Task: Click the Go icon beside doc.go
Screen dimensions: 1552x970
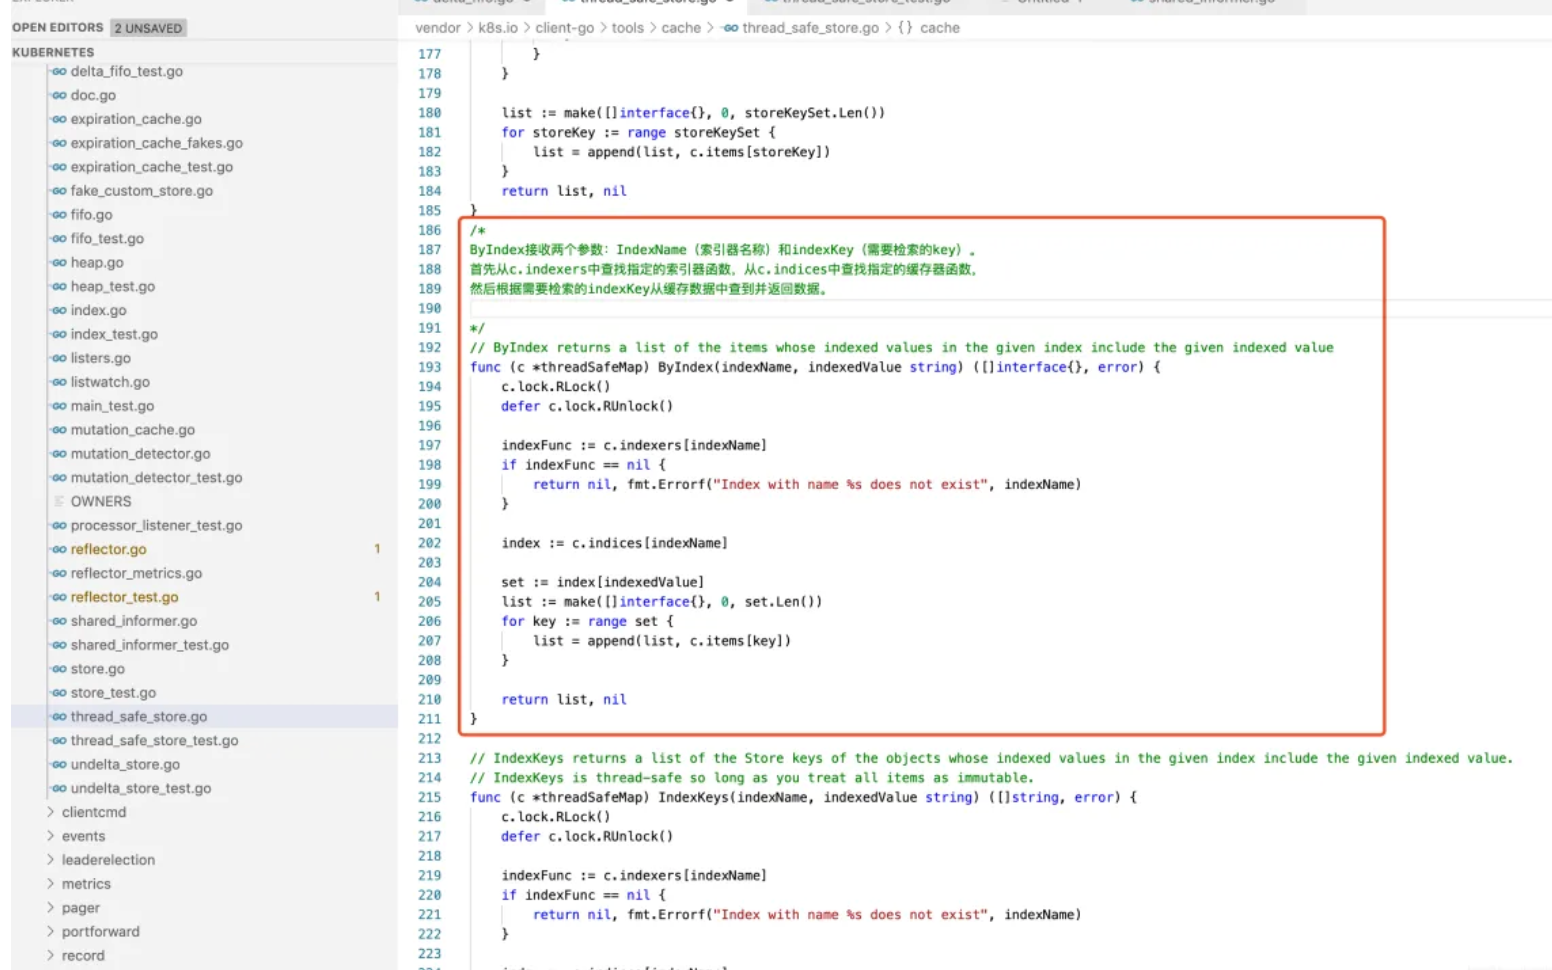Action: (59, 95)
